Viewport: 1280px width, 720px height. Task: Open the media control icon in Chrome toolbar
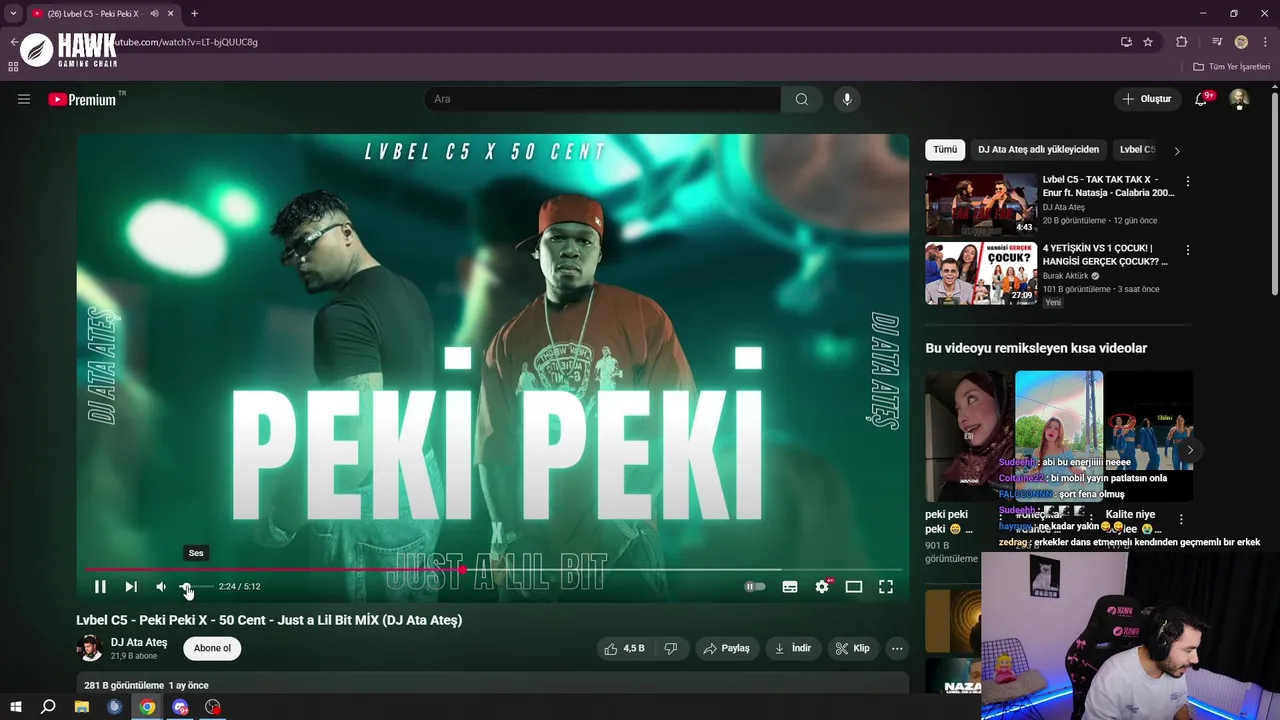(x=1217, y=42)
